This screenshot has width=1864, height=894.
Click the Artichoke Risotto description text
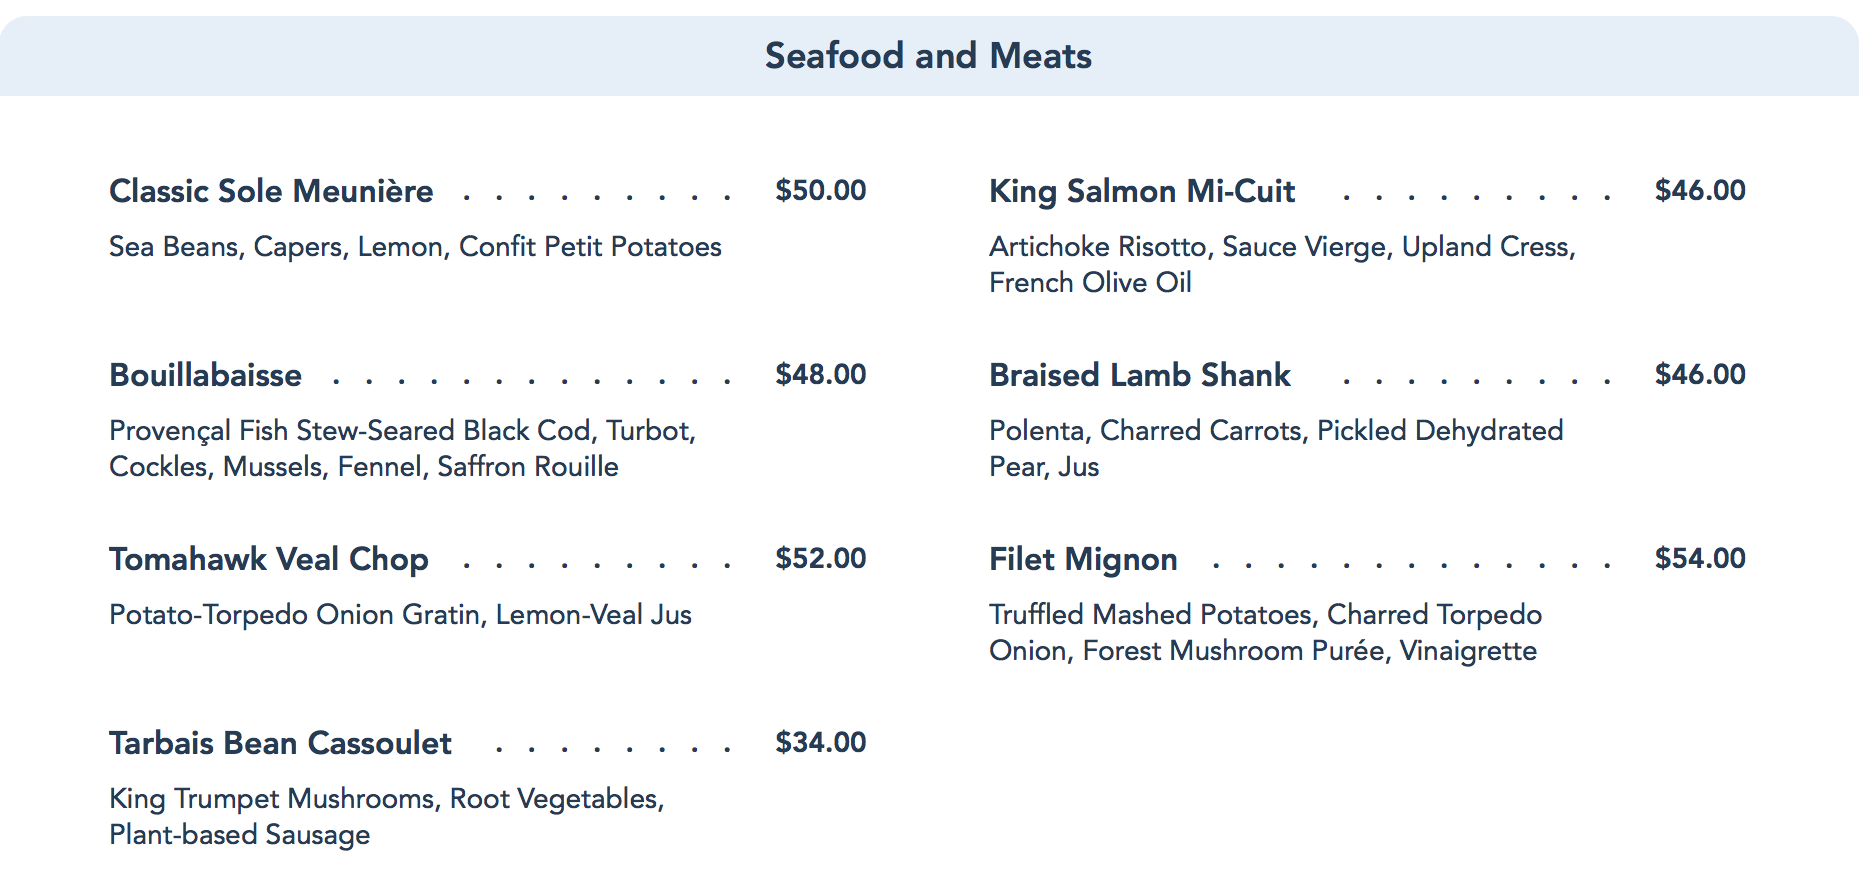pos(1282,264)
